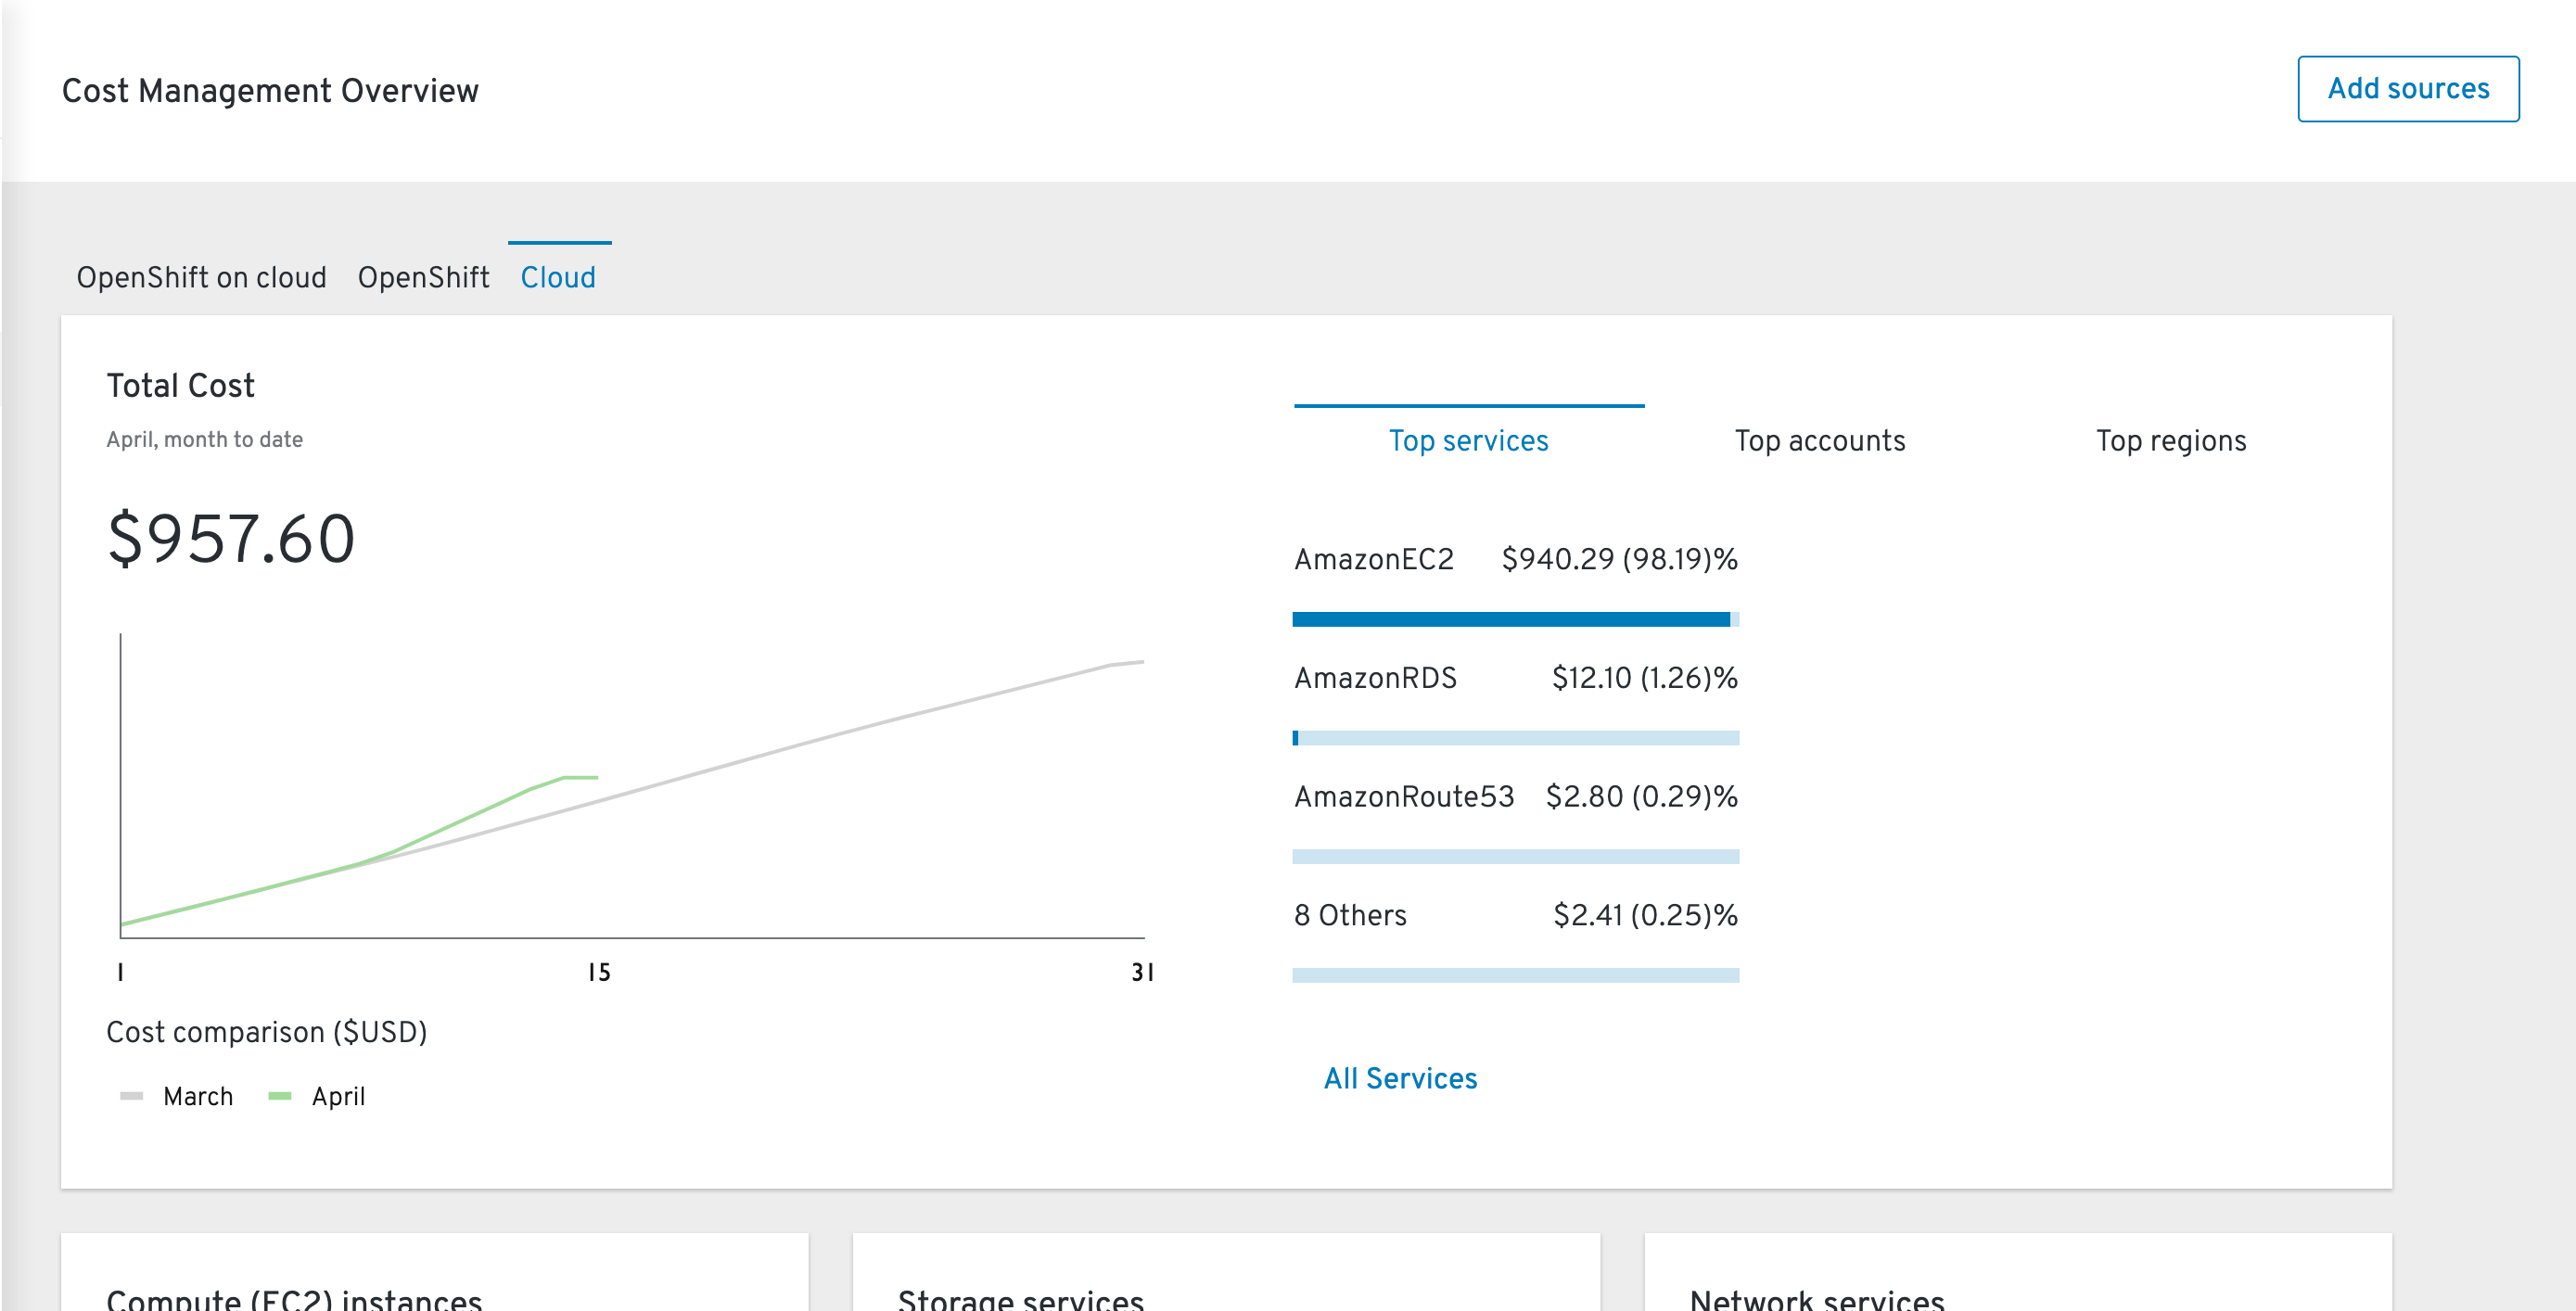Viewport: 2576px width, 1311px height.
Task: Click the April, month to date subtitle
Action: pyautogui.click(x=204, y=439)
